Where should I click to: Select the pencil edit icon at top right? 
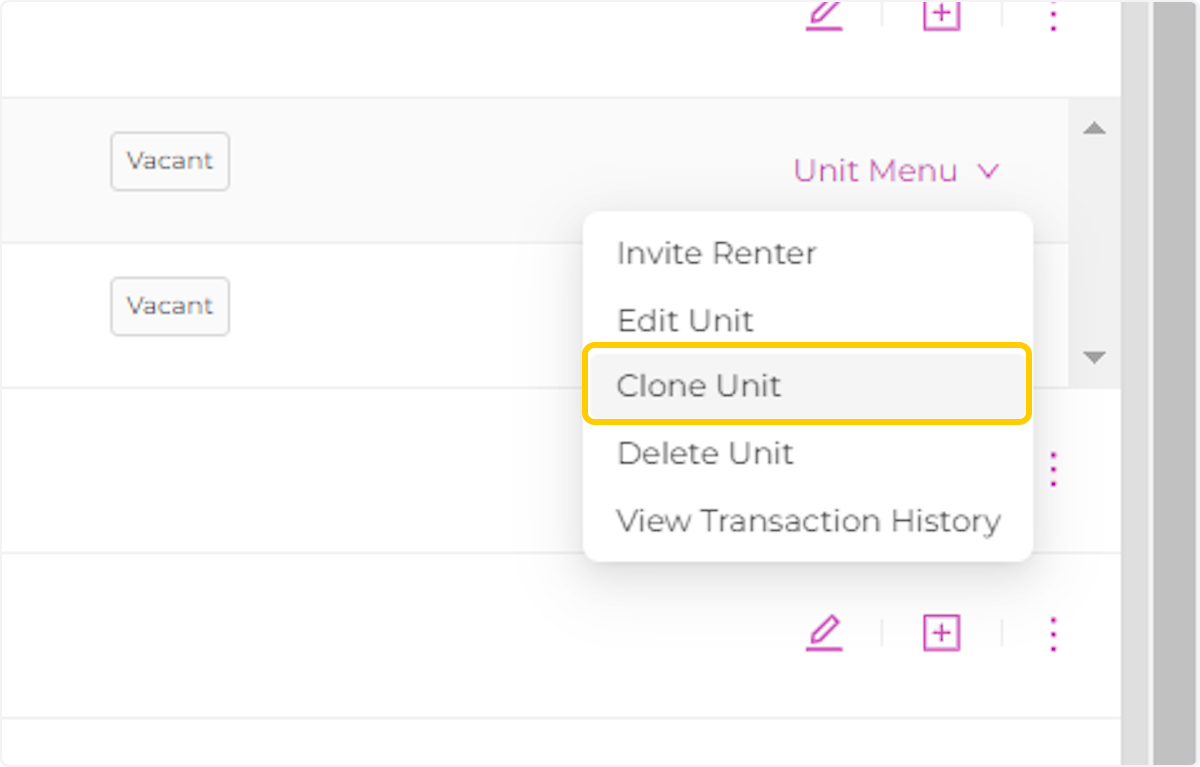[824, 15]
